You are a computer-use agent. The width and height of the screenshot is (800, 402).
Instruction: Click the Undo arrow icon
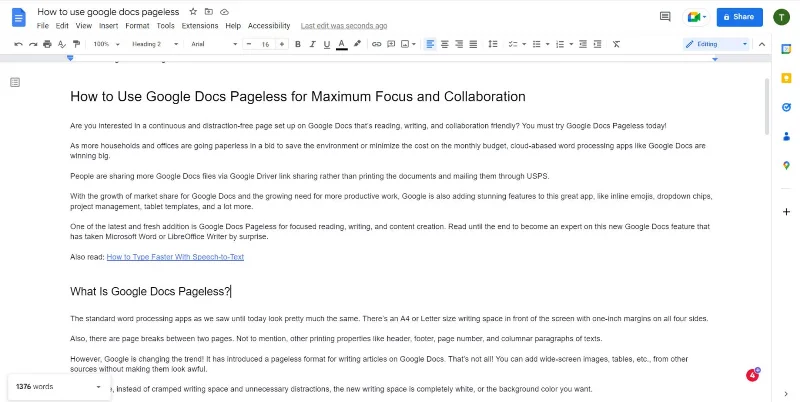pos(18,44)
